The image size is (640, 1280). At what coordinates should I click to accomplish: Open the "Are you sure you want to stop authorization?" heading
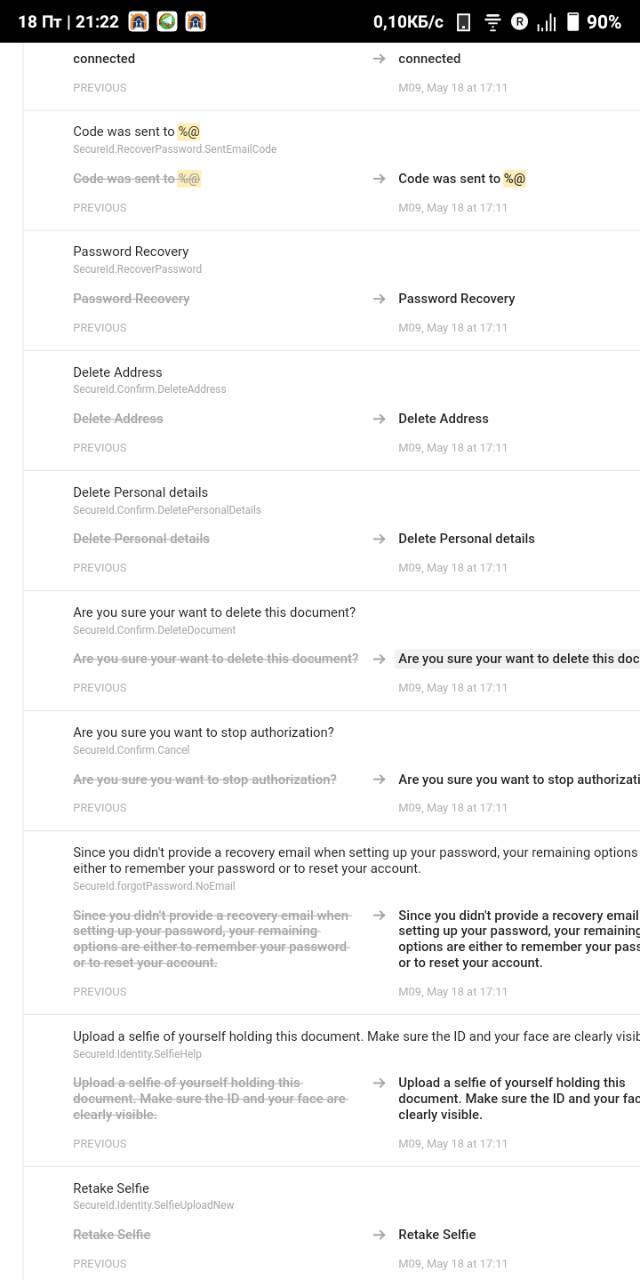203,732
